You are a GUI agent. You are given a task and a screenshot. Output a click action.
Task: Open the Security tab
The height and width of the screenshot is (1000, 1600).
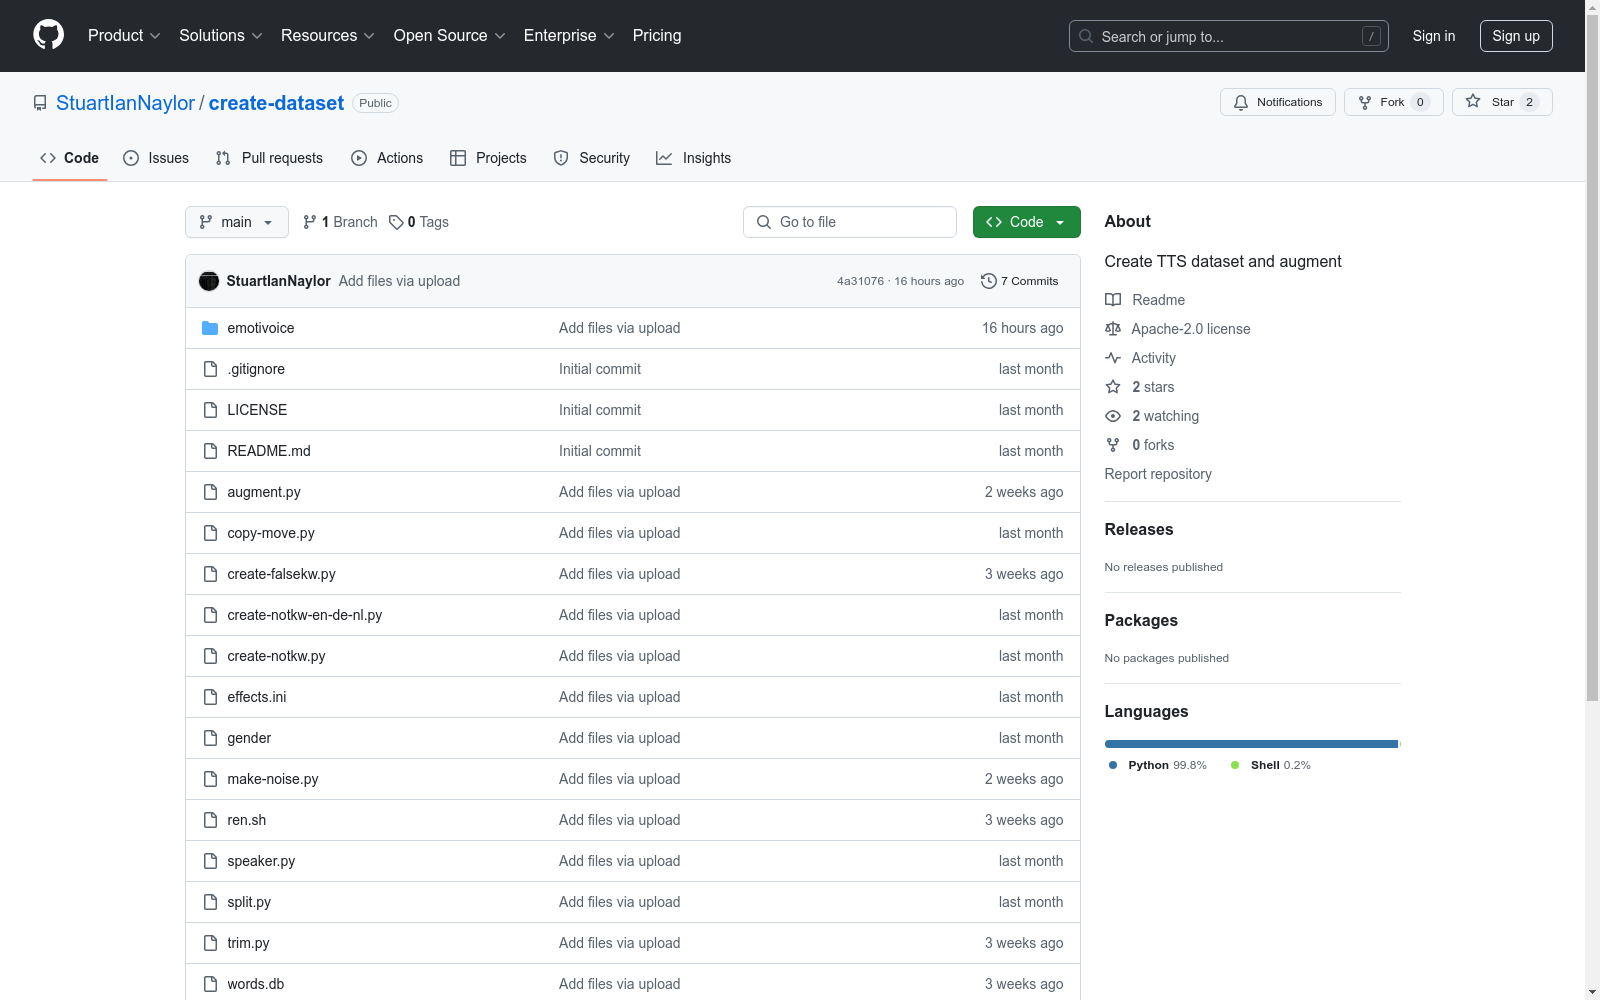point(592,158)
